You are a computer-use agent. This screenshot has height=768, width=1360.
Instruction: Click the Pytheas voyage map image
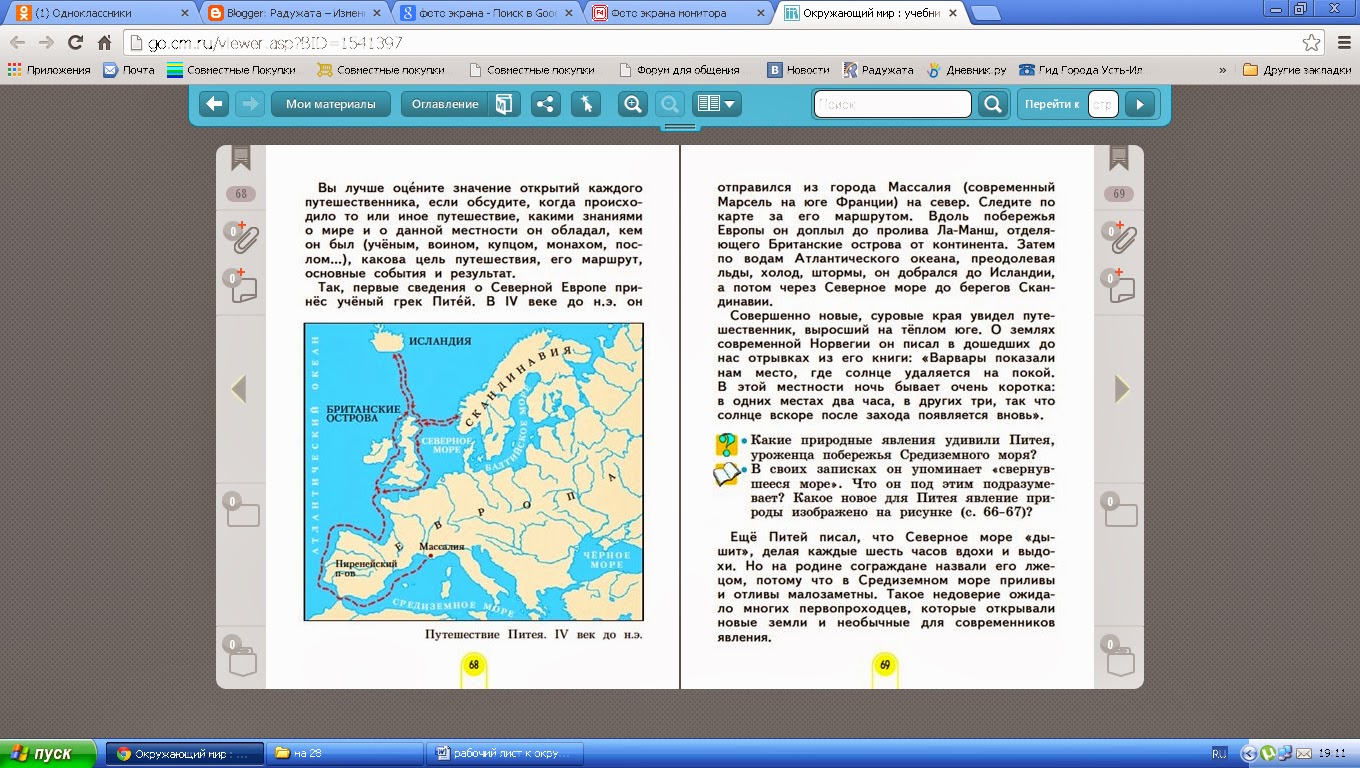point(473,471)
